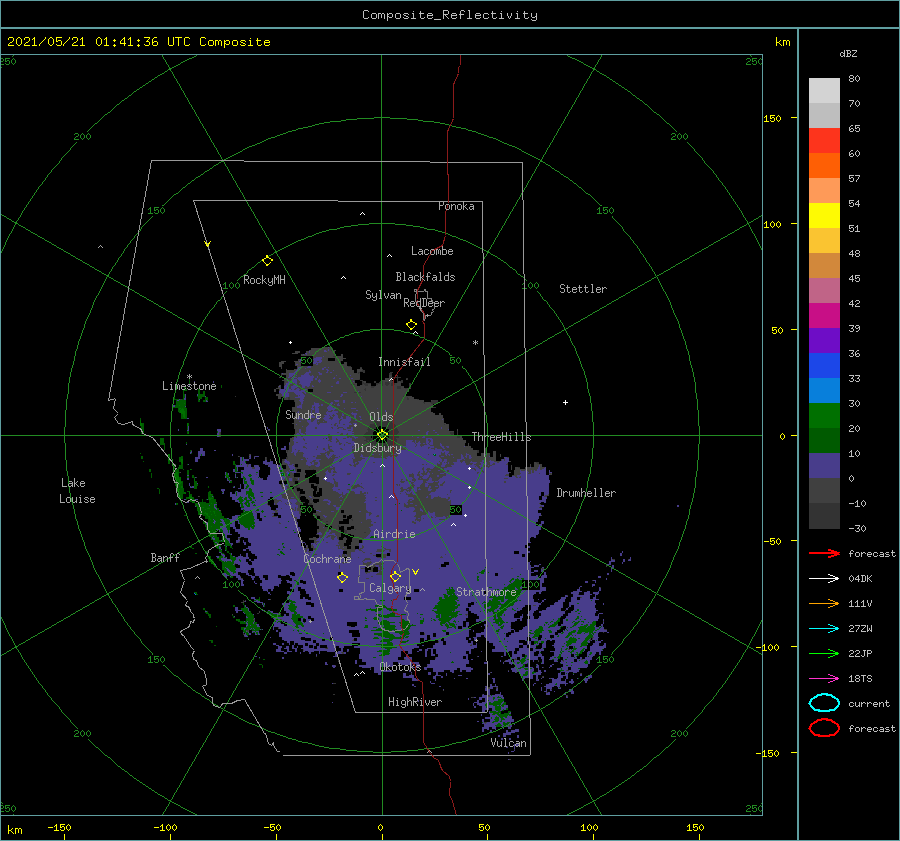Click the yellow diamond marker above Calgary label
Viewport: 900px width, 841px height.
[395, 576]
